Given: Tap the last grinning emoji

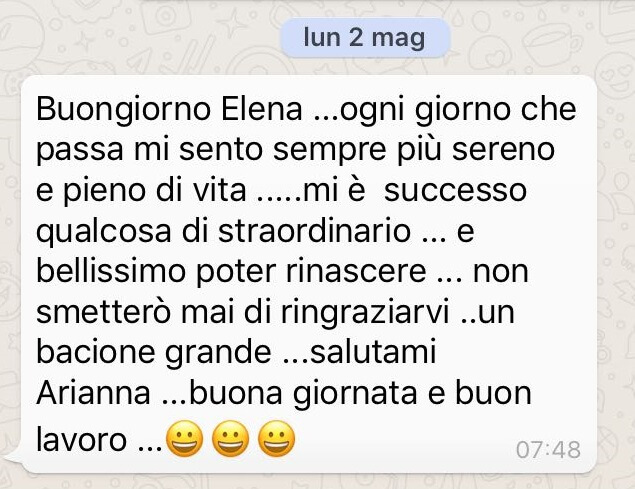Looking at the screenshot, I should point(277,438).
